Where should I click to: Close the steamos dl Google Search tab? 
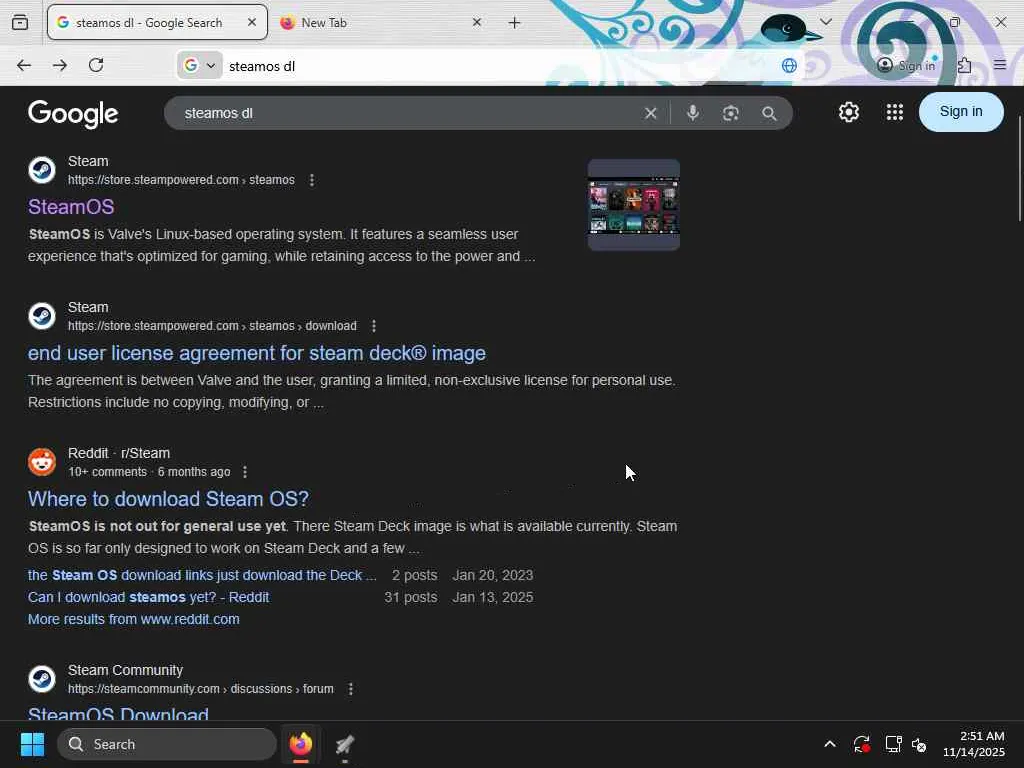click(252, 22)
